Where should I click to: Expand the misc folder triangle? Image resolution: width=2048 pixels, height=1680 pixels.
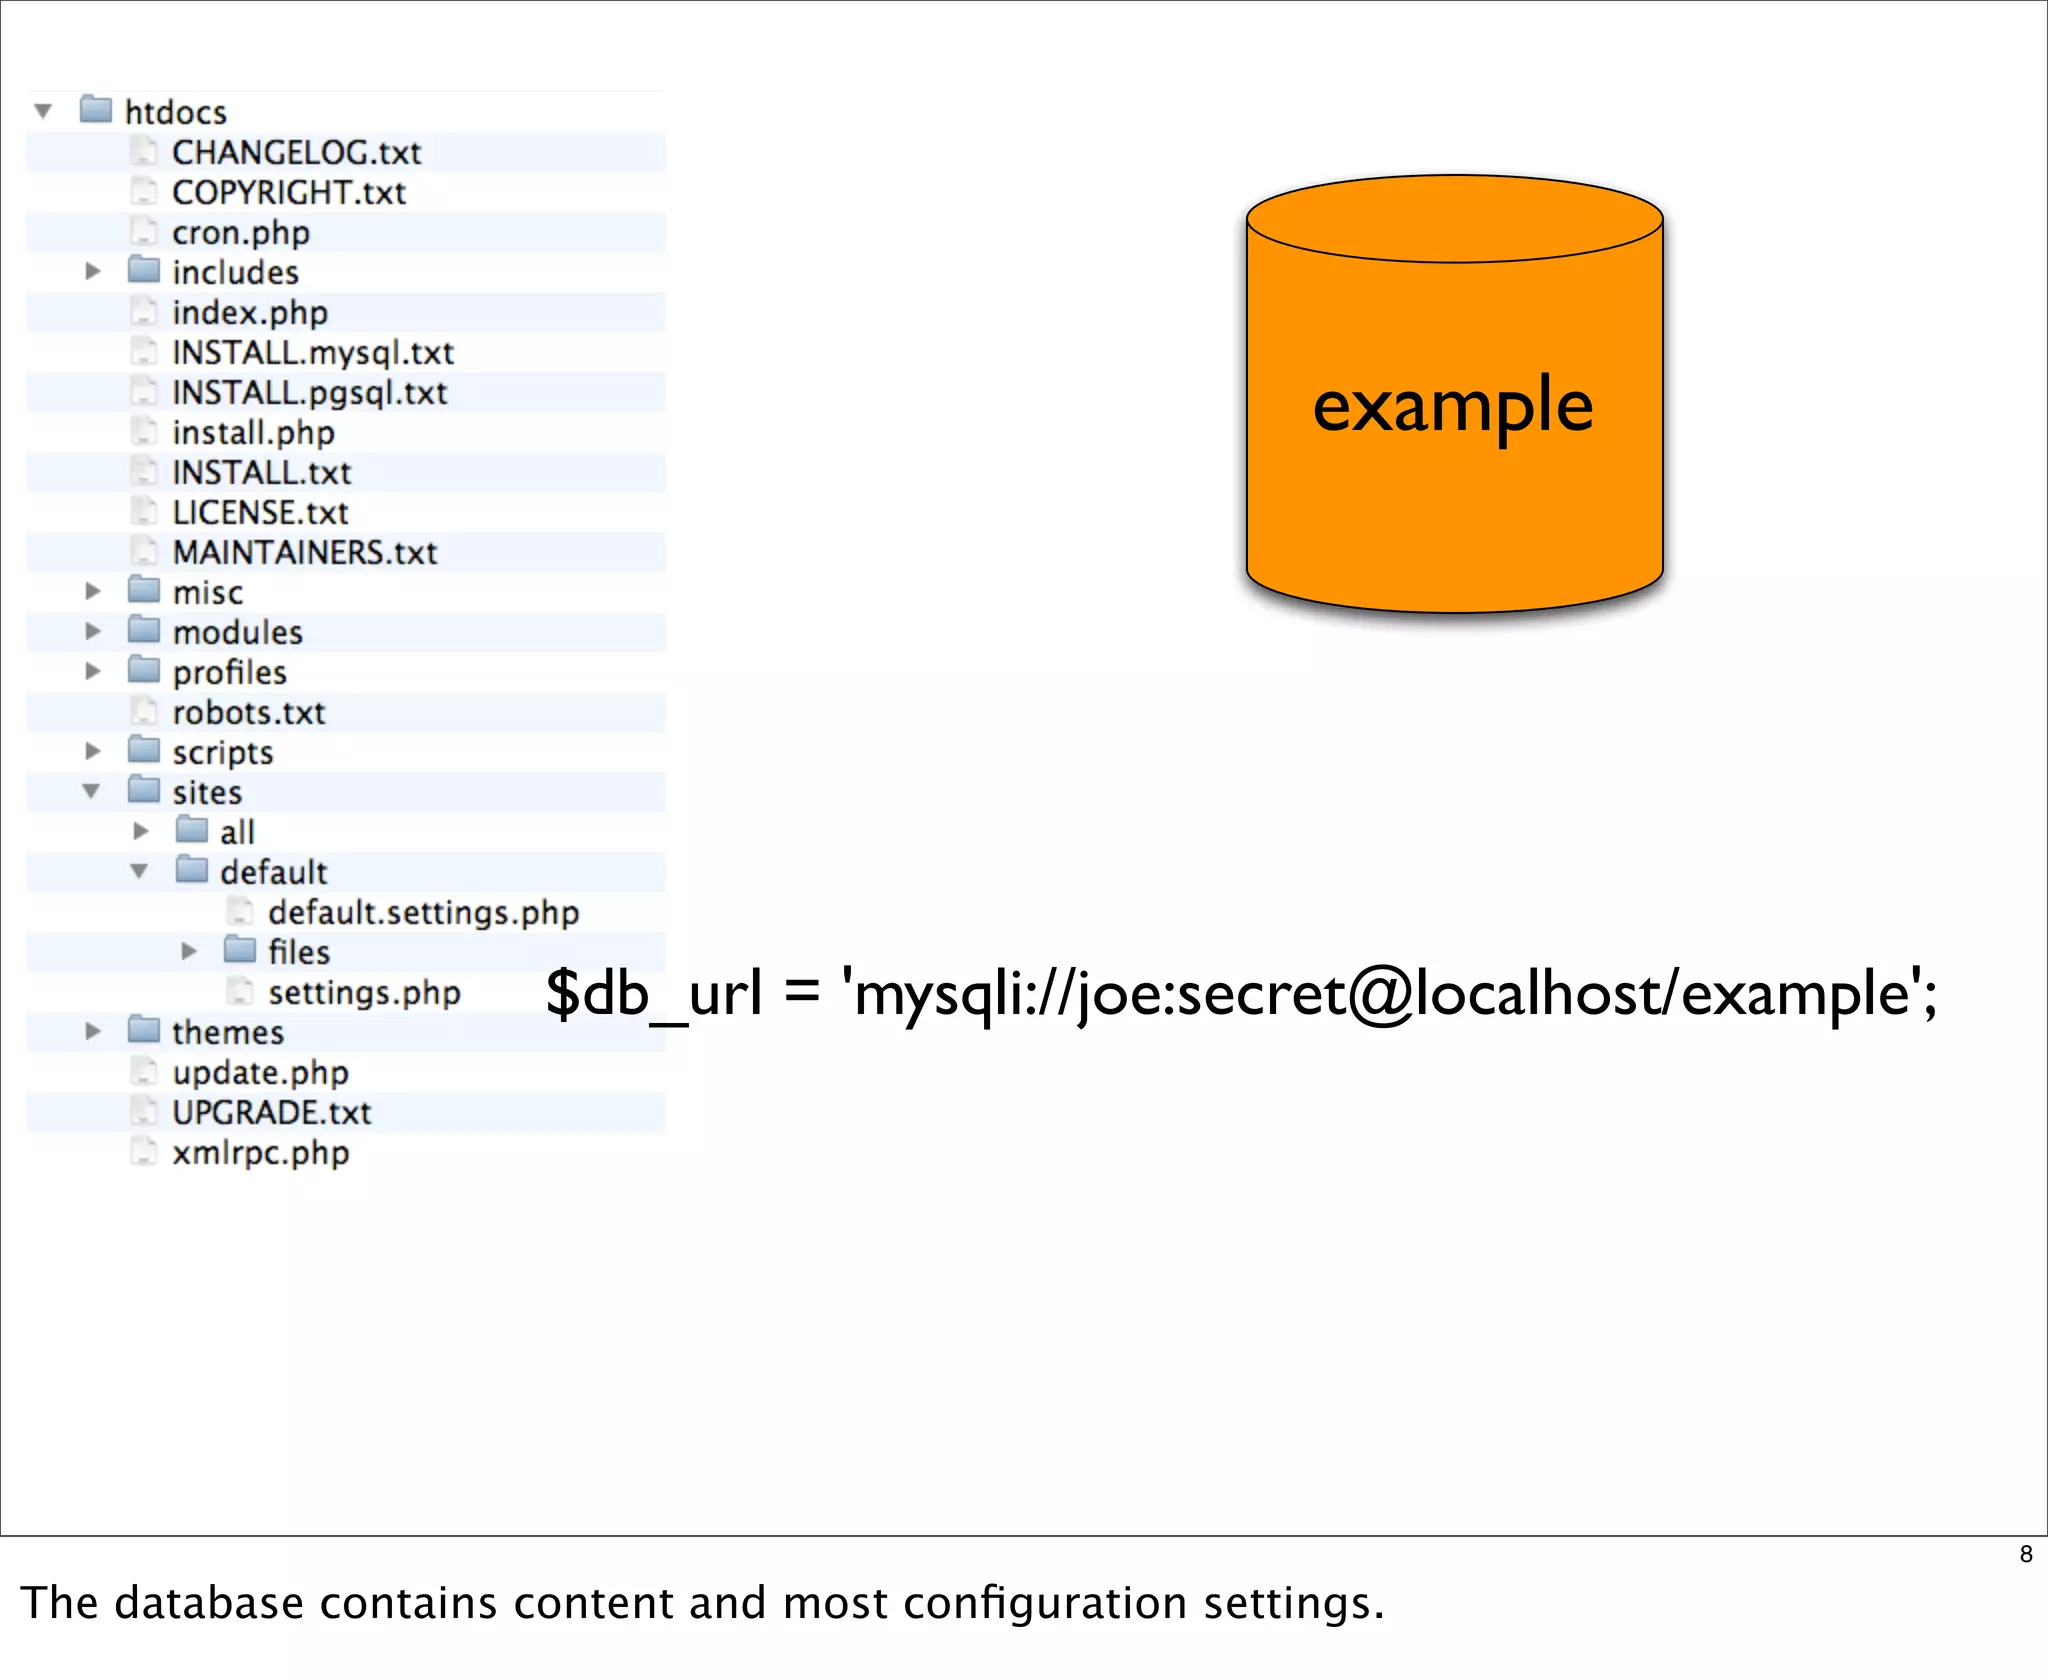tap(92, 591)
